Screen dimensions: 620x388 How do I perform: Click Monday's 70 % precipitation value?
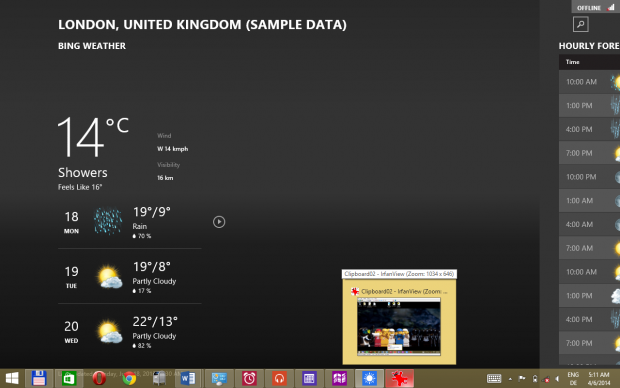tap(142, 236)
